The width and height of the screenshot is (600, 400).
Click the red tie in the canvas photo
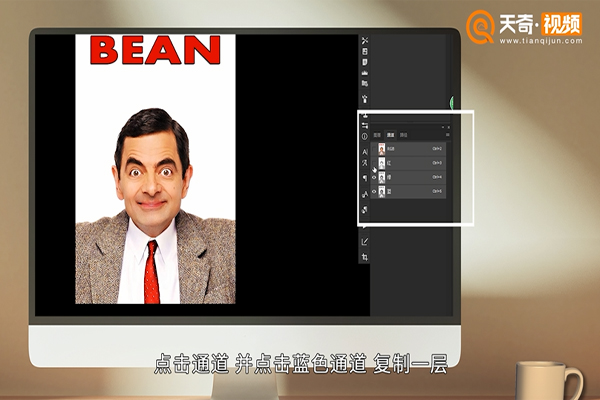[x=152, y=272]
